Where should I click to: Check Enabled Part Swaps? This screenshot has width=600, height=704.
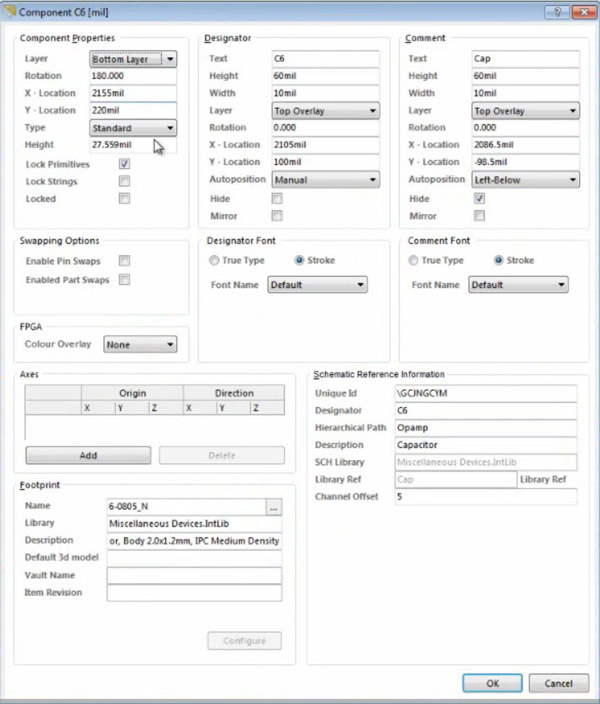pyautogui.click(x=124, y=280)
